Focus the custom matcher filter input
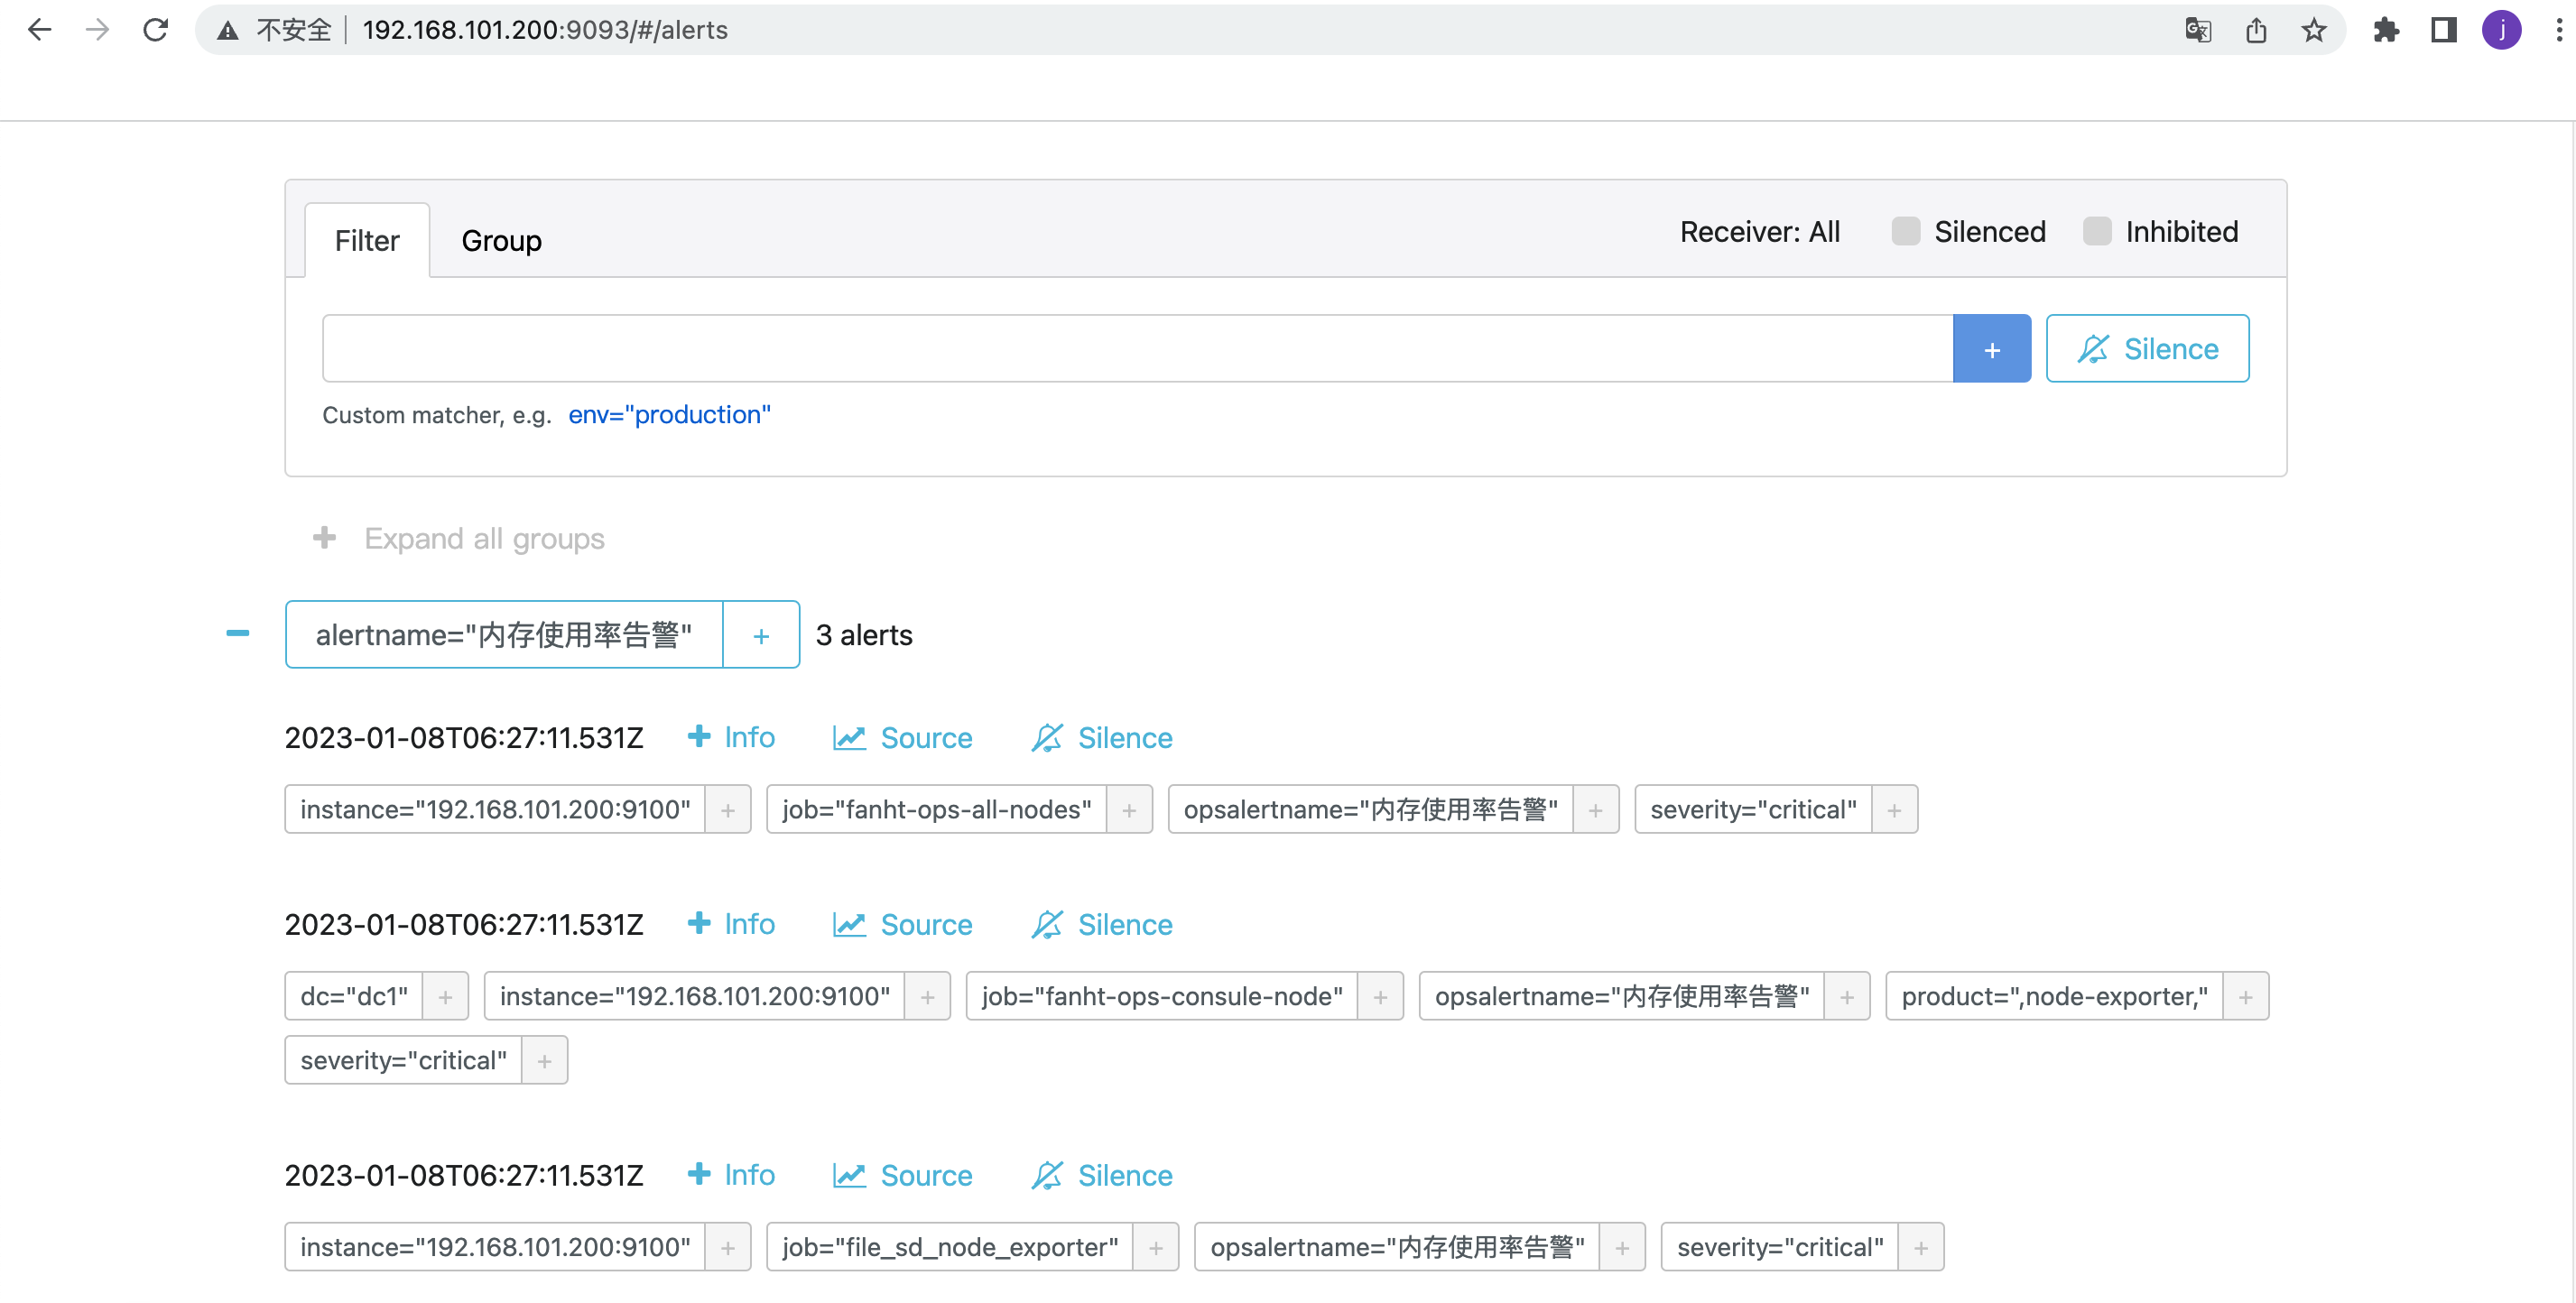 (1137, 348)
